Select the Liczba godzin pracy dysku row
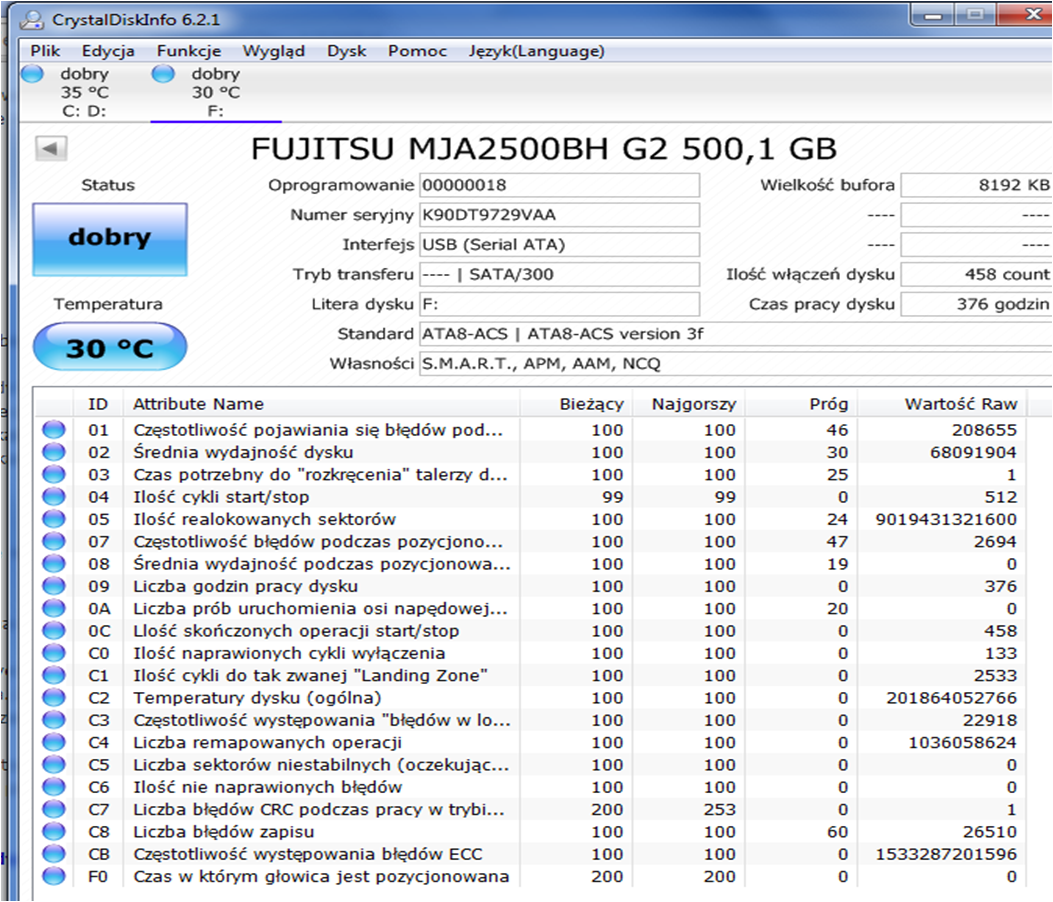This screenshot has height=902, width=1053. pos(531,586)
